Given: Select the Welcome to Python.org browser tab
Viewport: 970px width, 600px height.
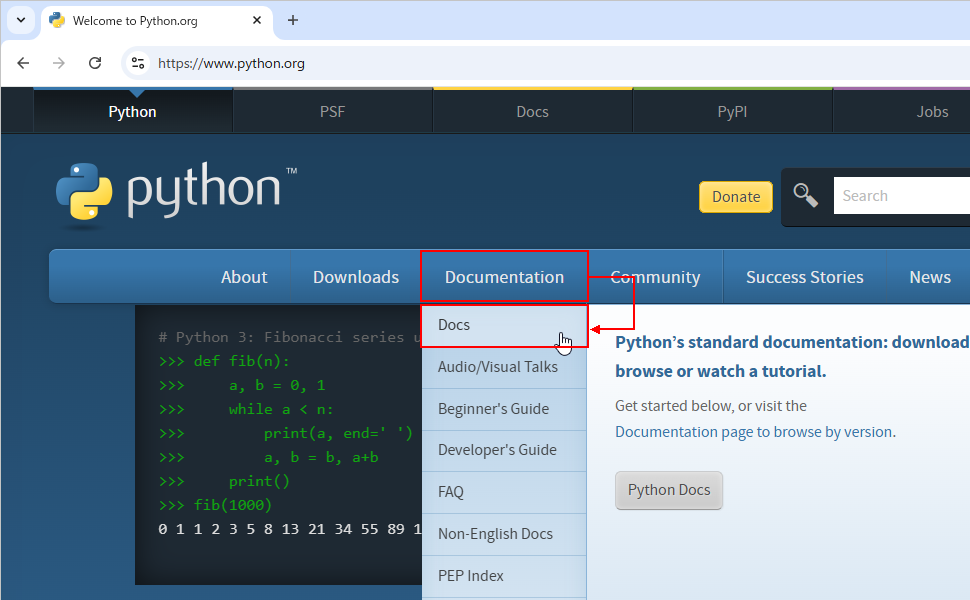Looking at the screenshot, I should coord(157,21).
